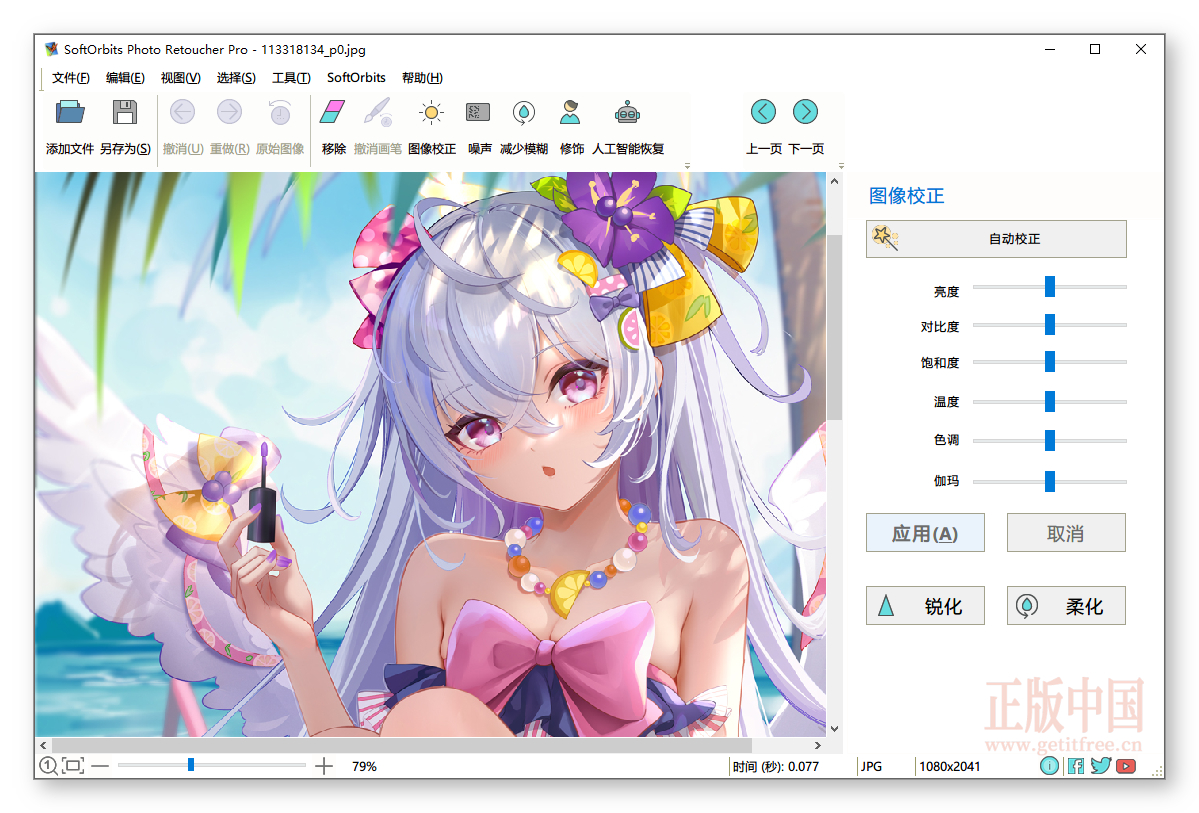Viewport: 1199px width, 813px height.
Task: Click the vertical scrollbar up arrow
Action: (834, 181)
